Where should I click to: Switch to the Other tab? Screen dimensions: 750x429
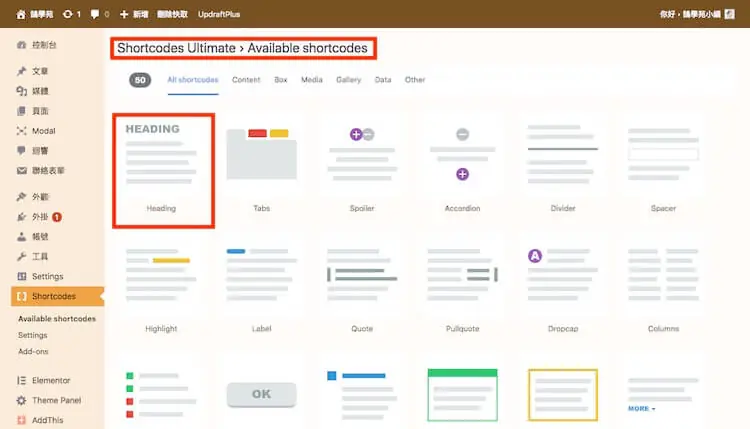click(x=415, y=80)
